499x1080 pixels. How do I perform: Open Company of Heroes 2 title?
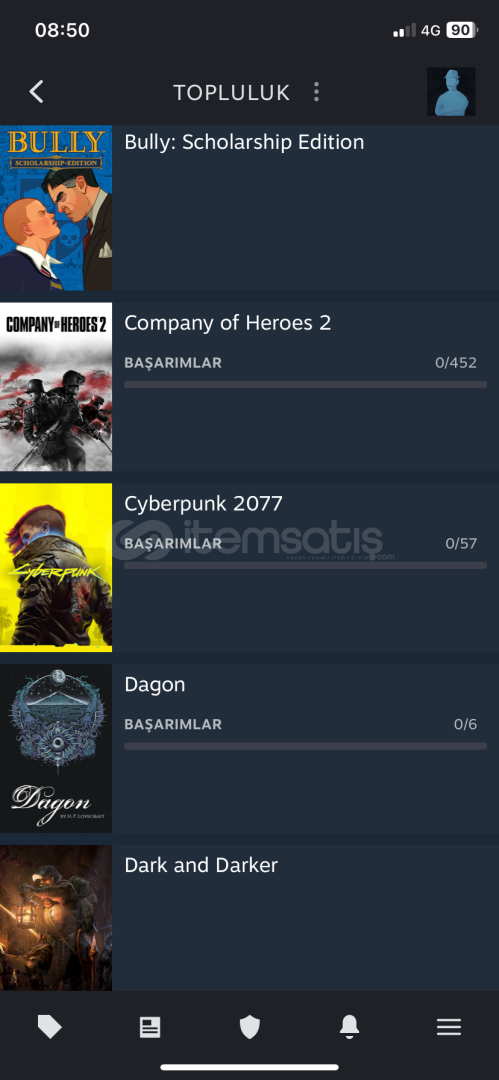(x=227, y=322)
